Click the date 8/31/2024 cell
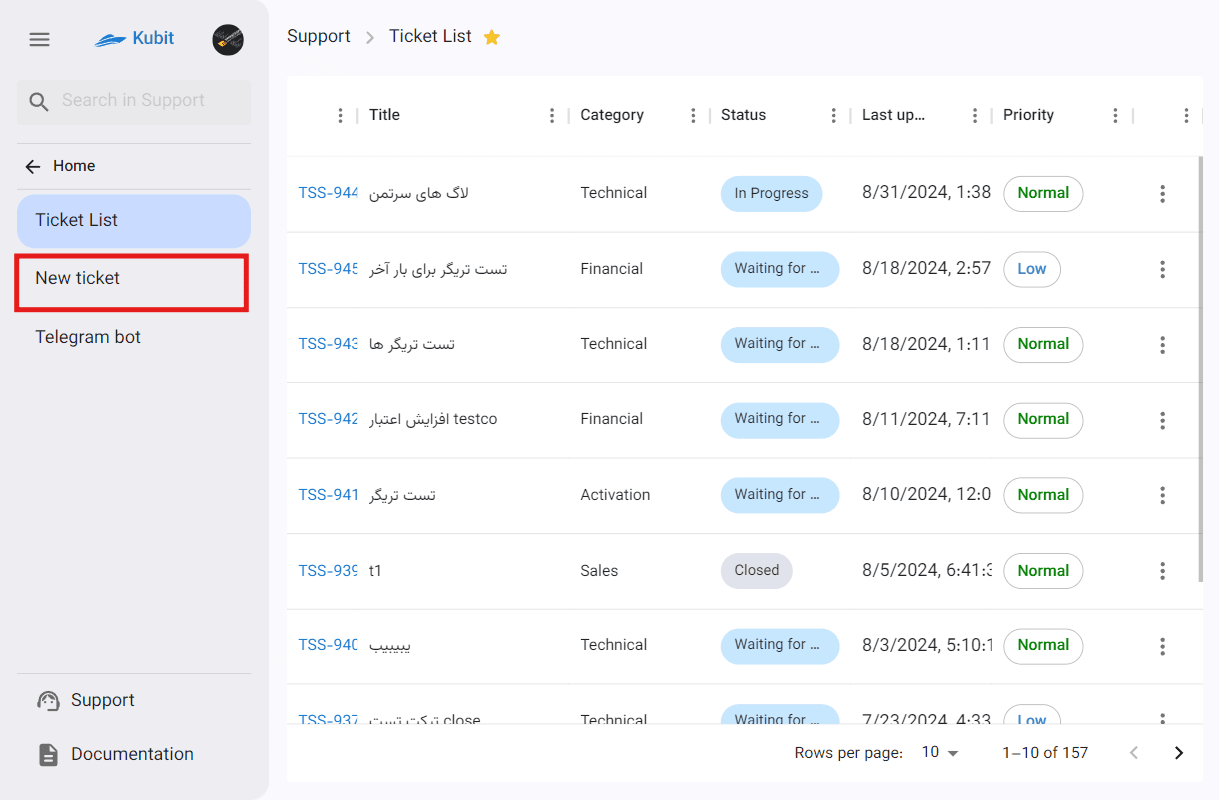Screen dimensions: 1219x800 [927, 193]
